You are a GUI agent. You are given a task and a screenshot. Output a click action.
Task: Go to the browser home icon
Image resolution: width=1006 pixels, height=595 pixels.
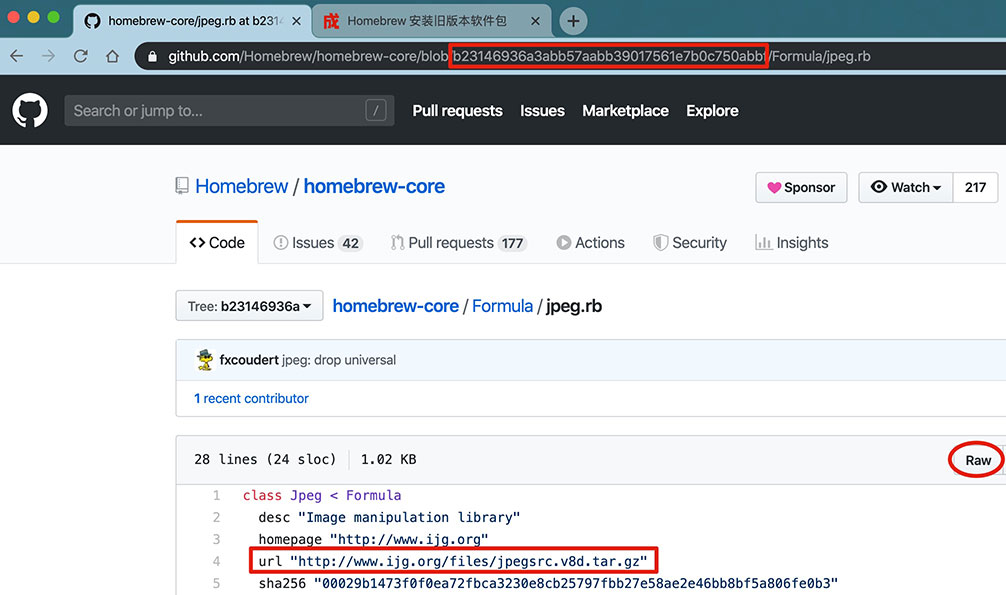click(x=113, y=56)
